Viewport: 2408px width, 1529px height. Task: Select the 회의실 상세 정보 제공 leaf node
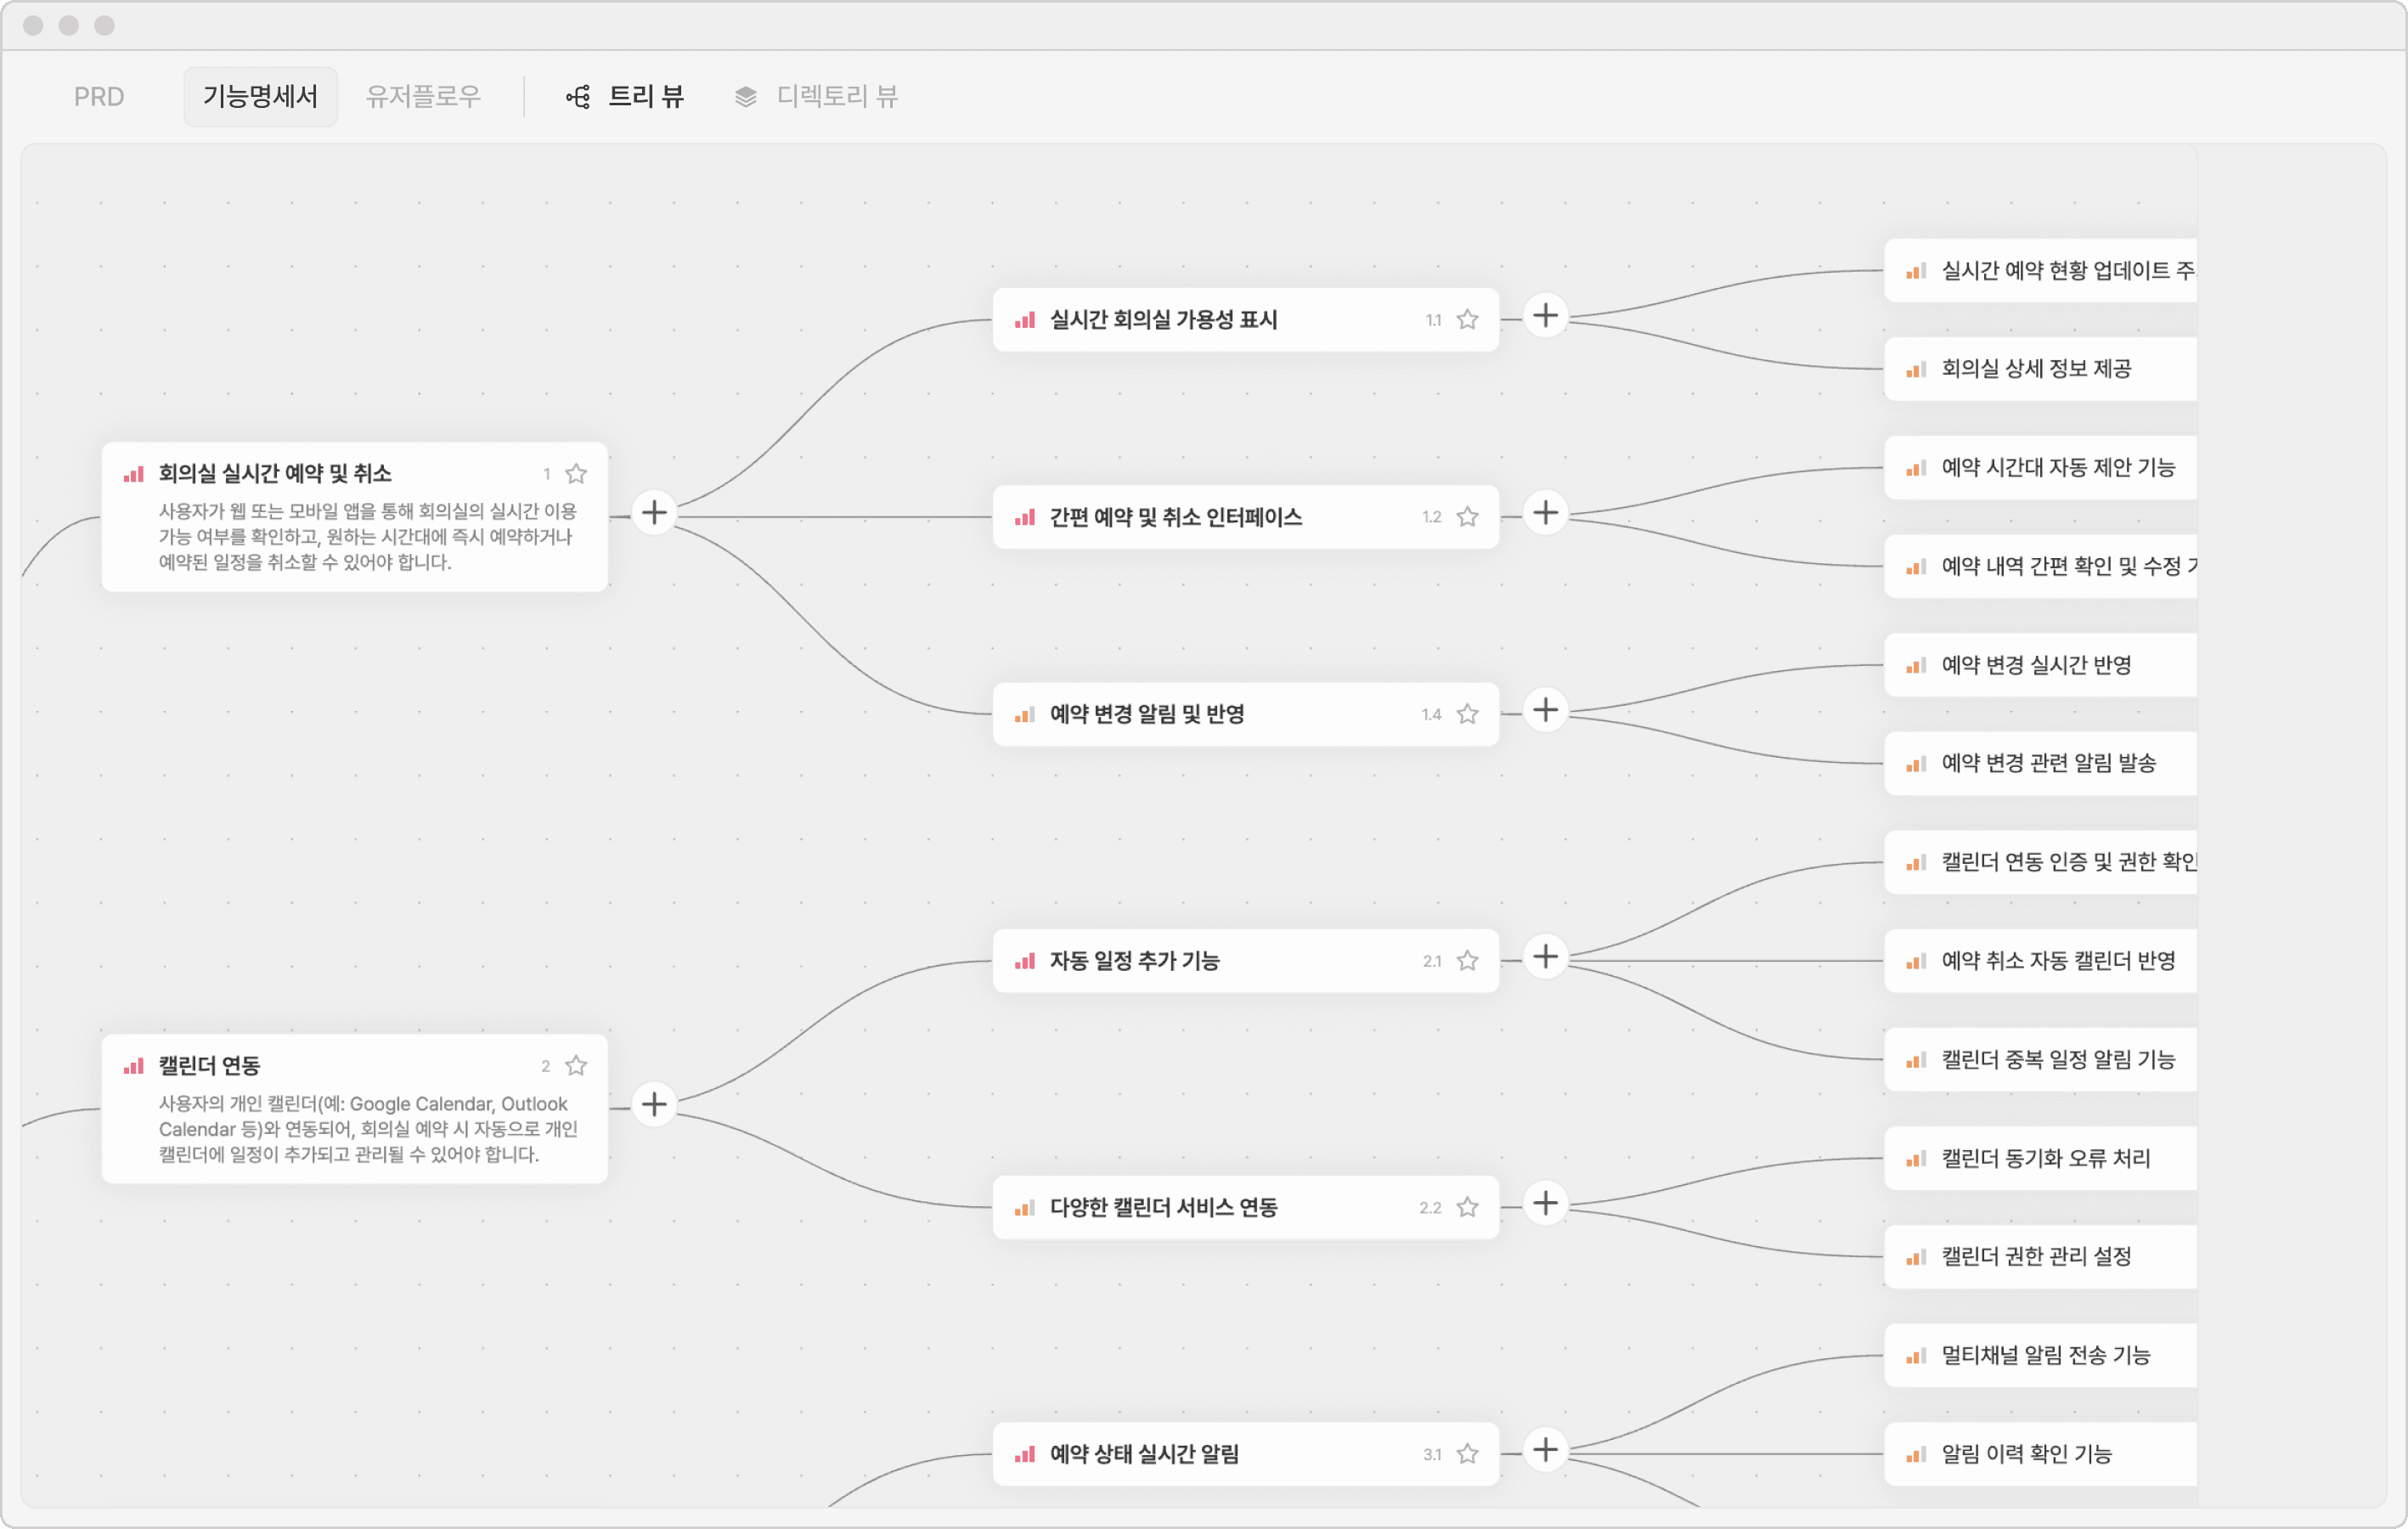click(x=2036, y=369)
